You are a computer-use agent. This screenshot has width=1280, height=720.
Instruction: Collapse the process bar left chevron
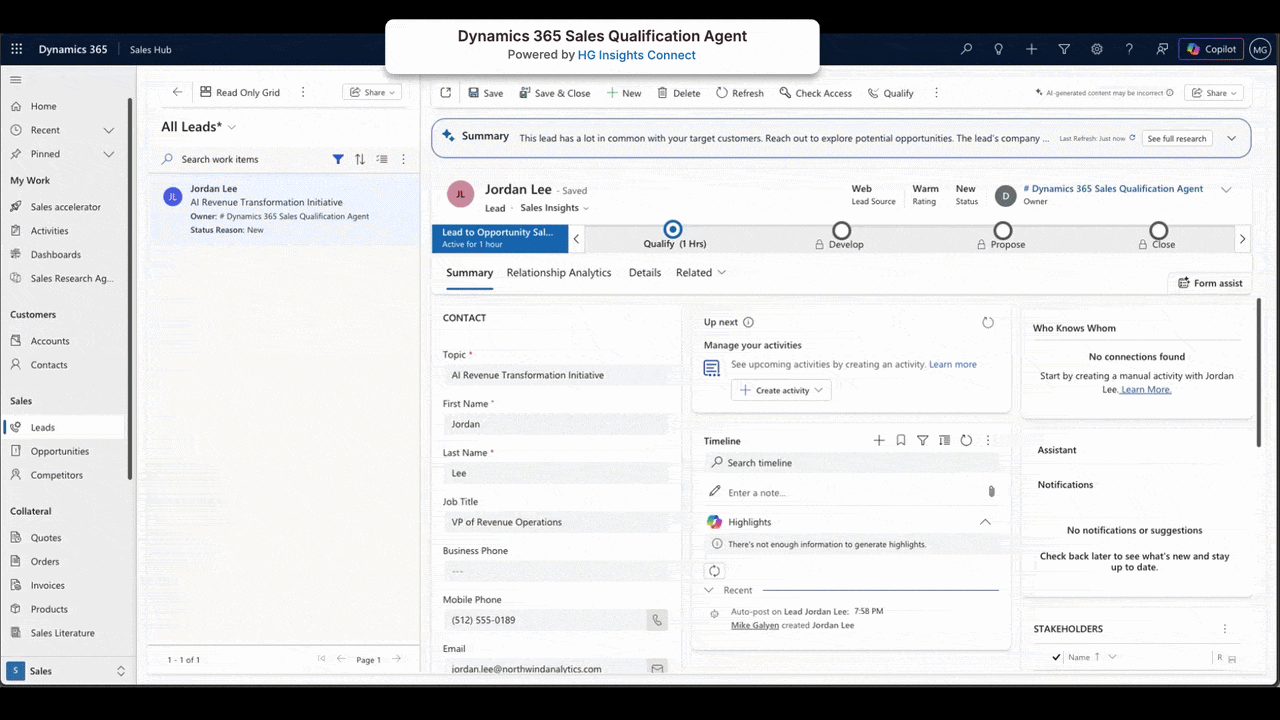[577, 239]
